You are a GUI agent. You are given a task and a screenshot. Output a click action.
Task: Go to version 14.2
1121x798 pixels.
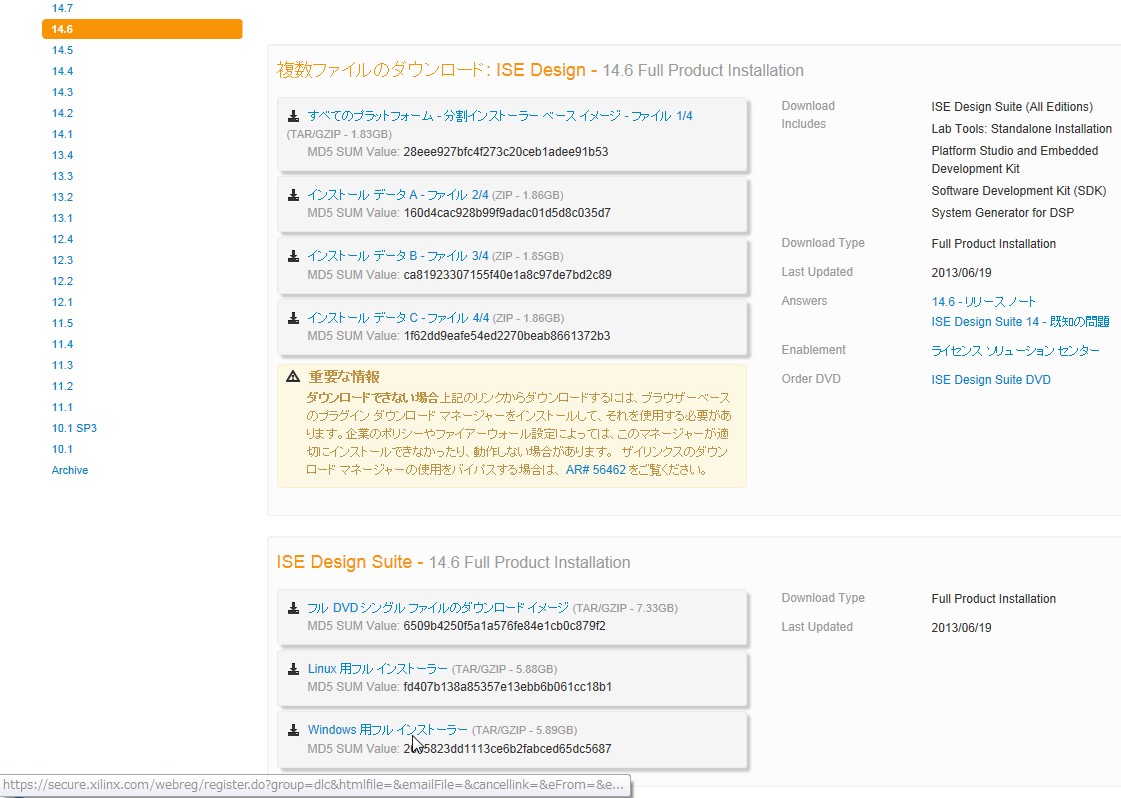coord(62,113)
